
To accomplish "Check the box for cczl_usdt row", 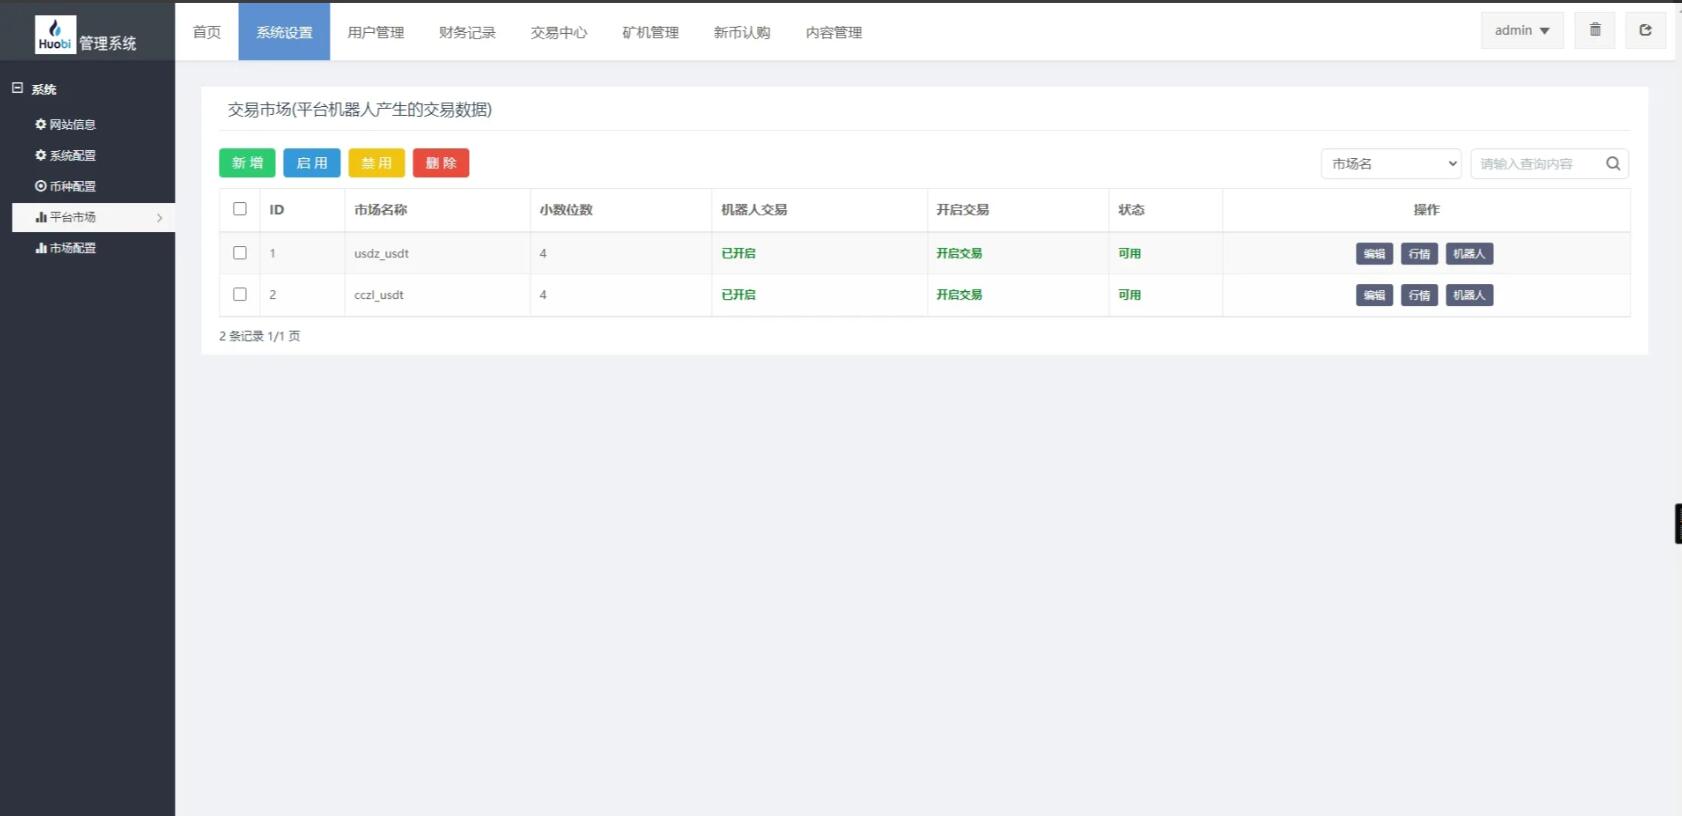I will point(240,294).
